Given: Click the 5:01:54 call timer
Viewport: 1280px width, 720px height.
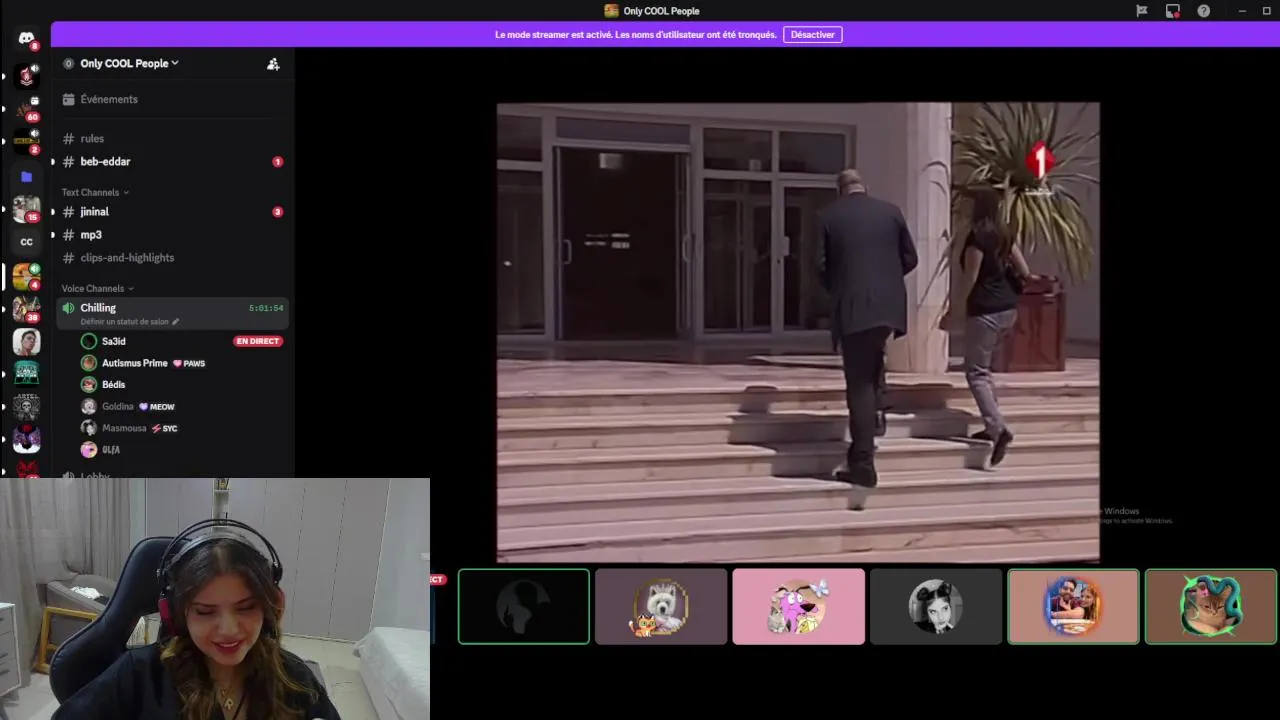Looking at the screenshot, I should pos(266,308).
